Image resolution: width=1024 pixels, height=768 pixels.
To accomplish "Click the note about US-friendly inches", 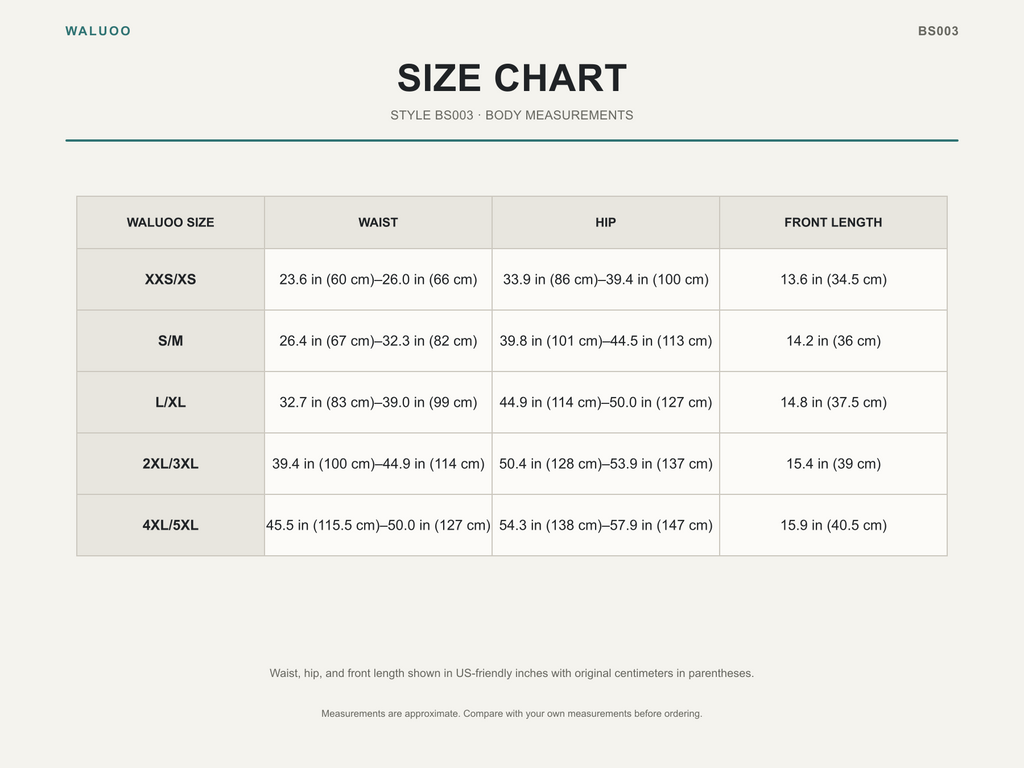I will [x=512, y=673].
